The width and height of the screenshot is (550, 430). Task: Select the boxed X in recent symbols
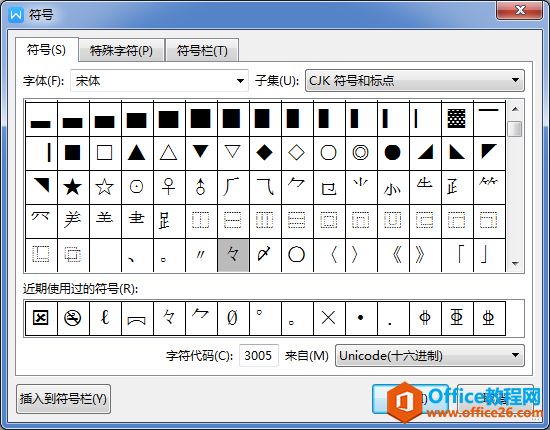pyautogui.click(x=41, y=318)
